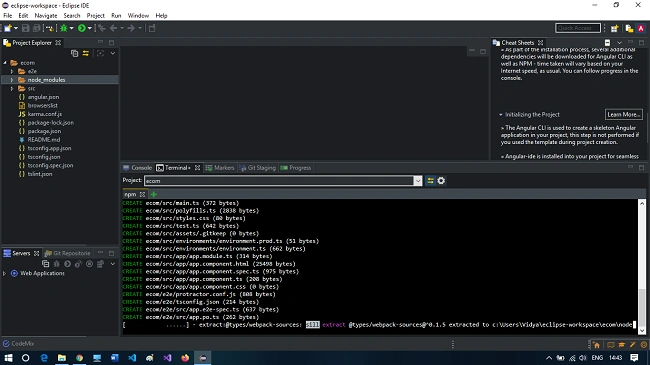This screenshot has height=365, width=650.
Task: Click Collapse all icon in Cheat Sheets
Action: coord(607,43)
